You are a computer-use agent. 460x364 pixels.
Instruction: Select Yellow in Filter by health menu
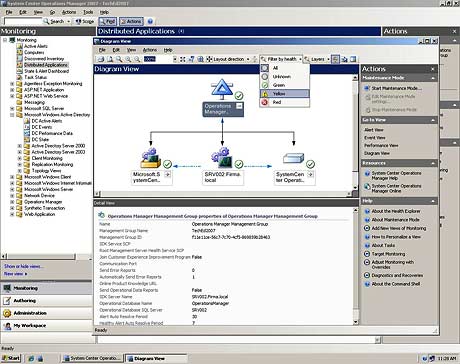point(285,94)
